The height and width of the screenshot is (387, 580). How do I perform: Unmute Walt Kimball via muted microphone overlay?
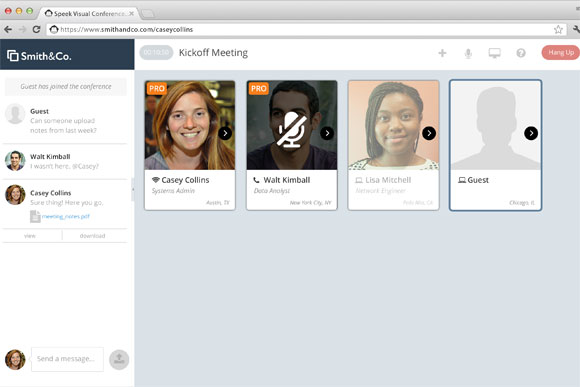coord(292,129)
